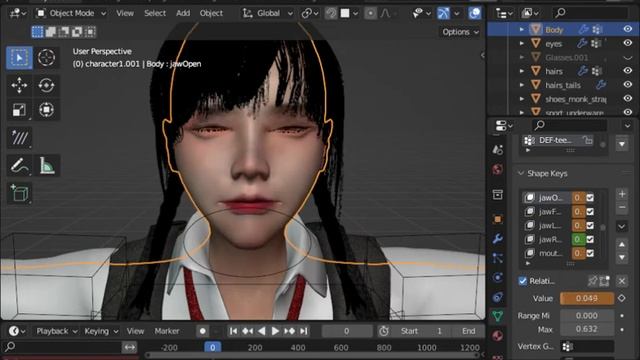Open the Physics properties tab
Screen dimensions: 640x360
pyautogui.click(x=498, y=278)
